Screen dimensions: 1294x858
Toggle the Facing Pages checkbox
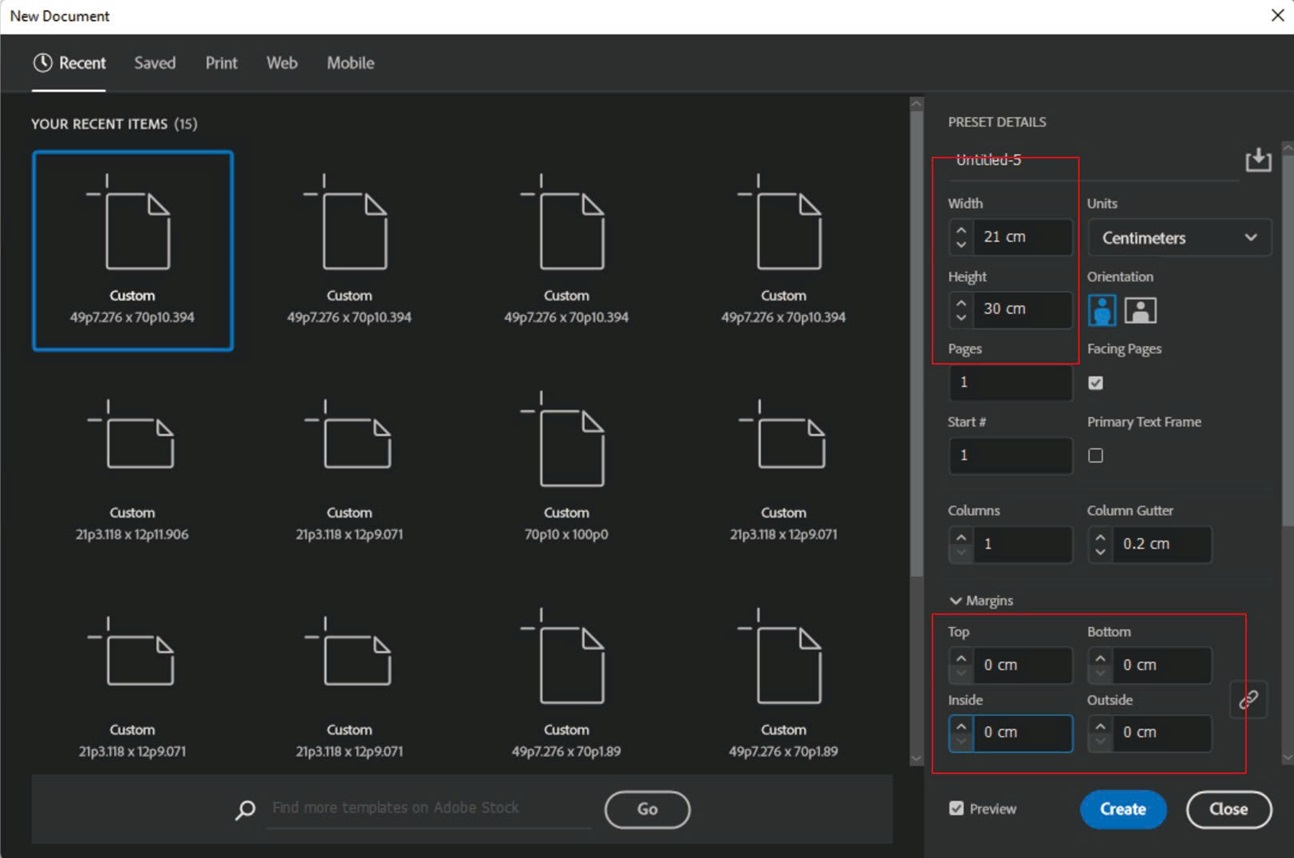pyautogui.click(x=1096, y=383)
